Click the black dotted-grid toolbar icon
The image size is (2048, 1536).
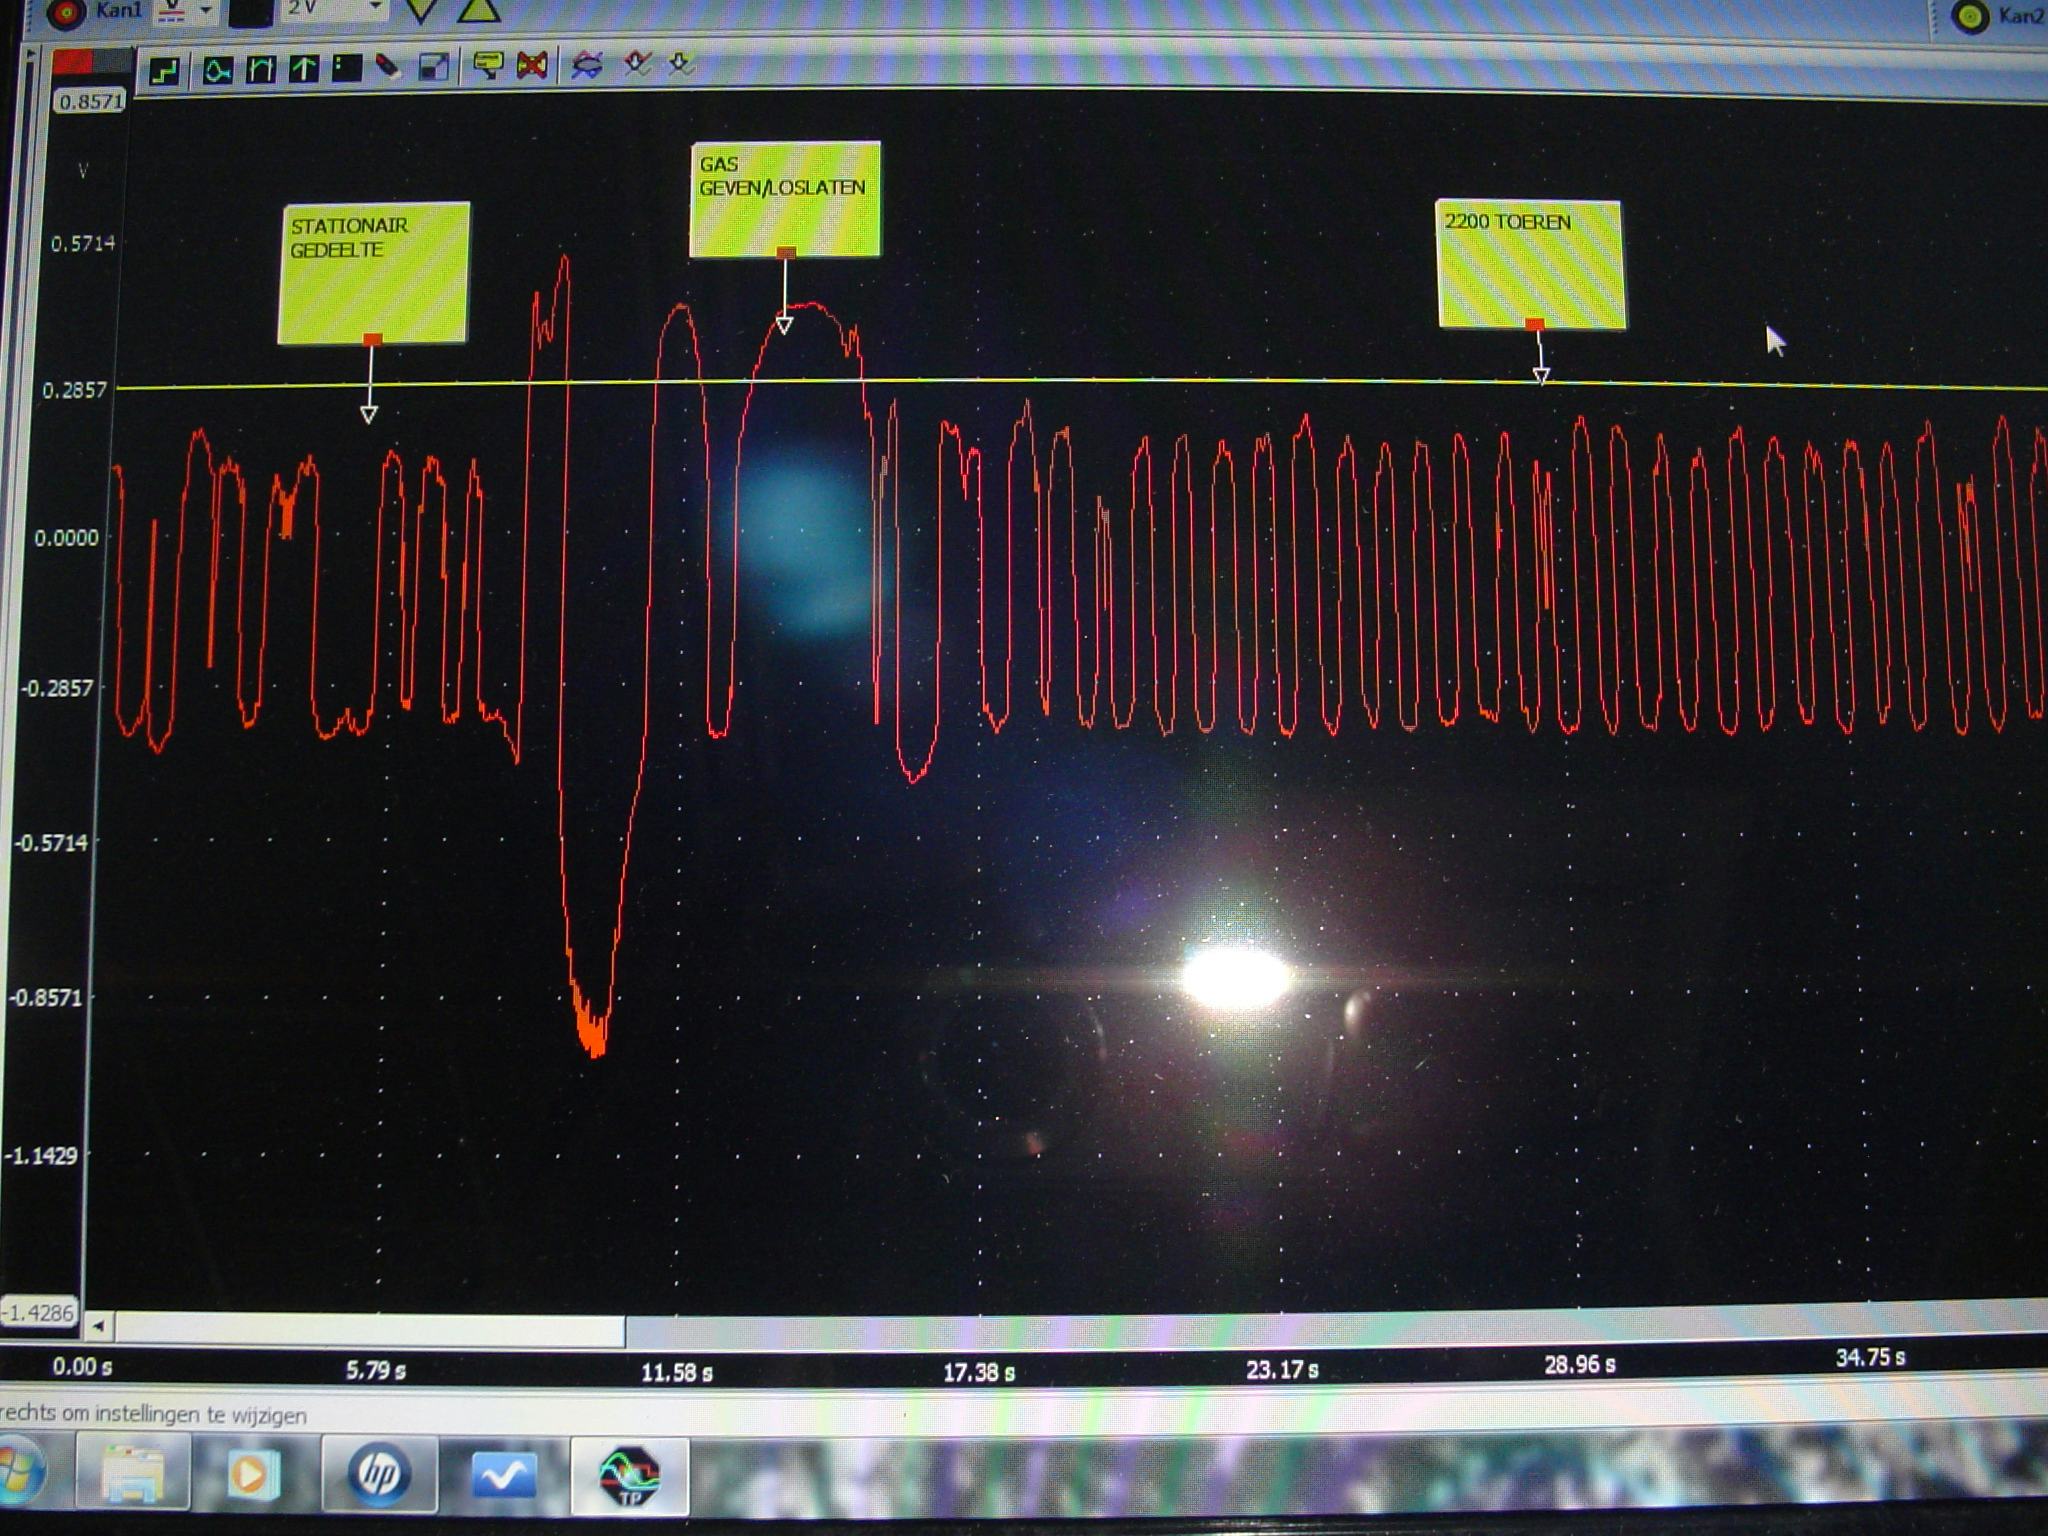346,68
